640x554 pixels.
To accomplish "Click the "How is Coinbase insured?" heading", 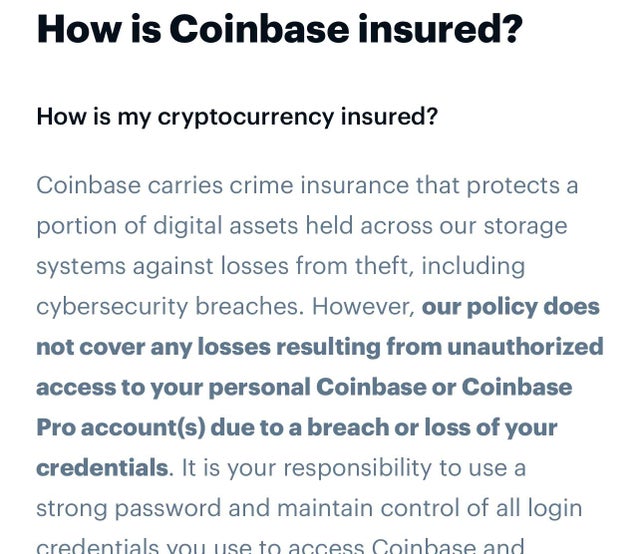I will [x=280, y=29].
